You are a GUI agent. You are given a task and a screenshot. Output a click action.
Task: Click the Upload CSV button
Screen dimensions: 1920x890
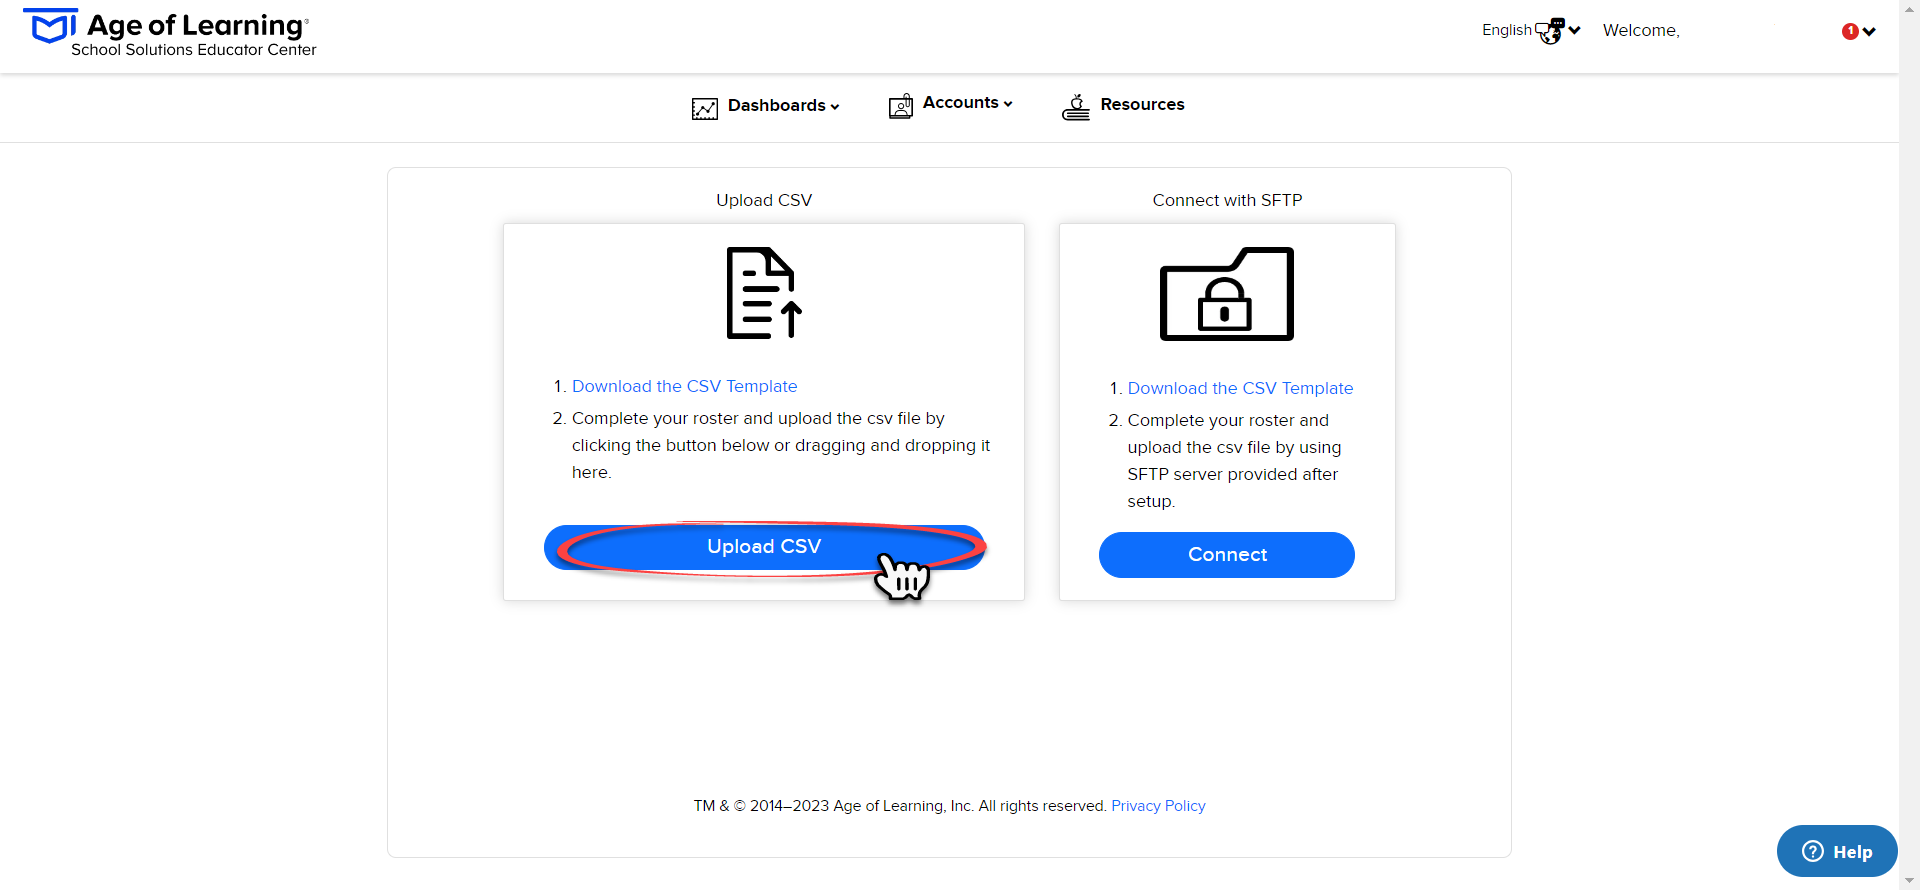(764, 547)
